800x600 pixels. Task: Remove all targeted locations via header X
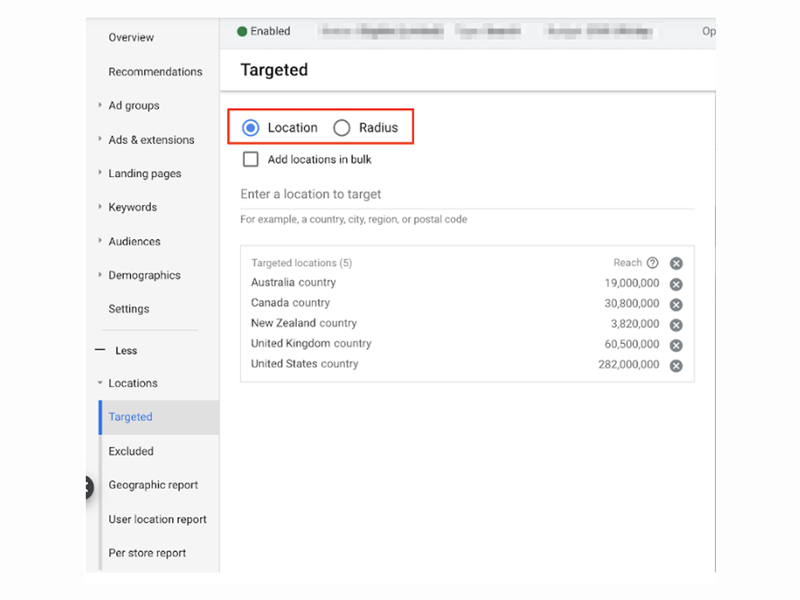[x=676, y=263]
